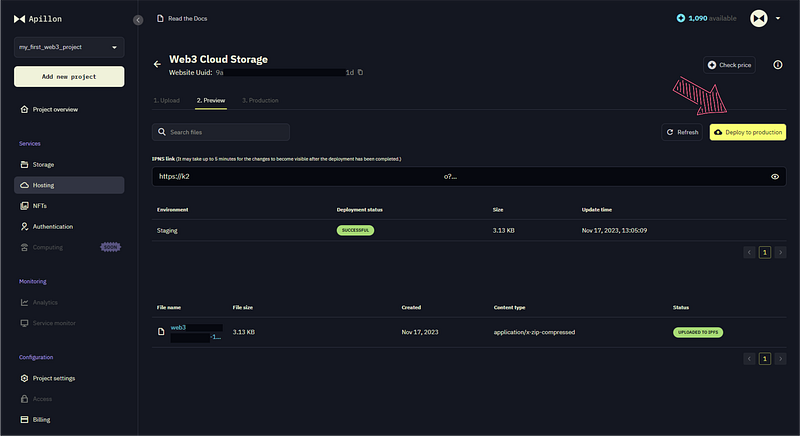The height and width of the screenshot is (436, 800).
Task: Click the 1,090 available credits
Action: tap(707, 18)
